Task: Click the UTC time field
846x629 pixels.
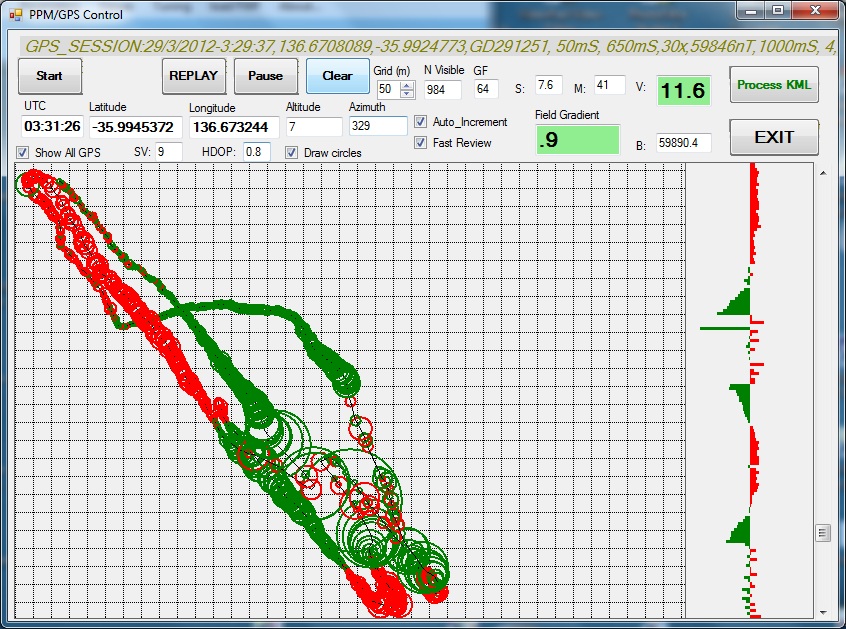Action: click(x=52, y=127)
